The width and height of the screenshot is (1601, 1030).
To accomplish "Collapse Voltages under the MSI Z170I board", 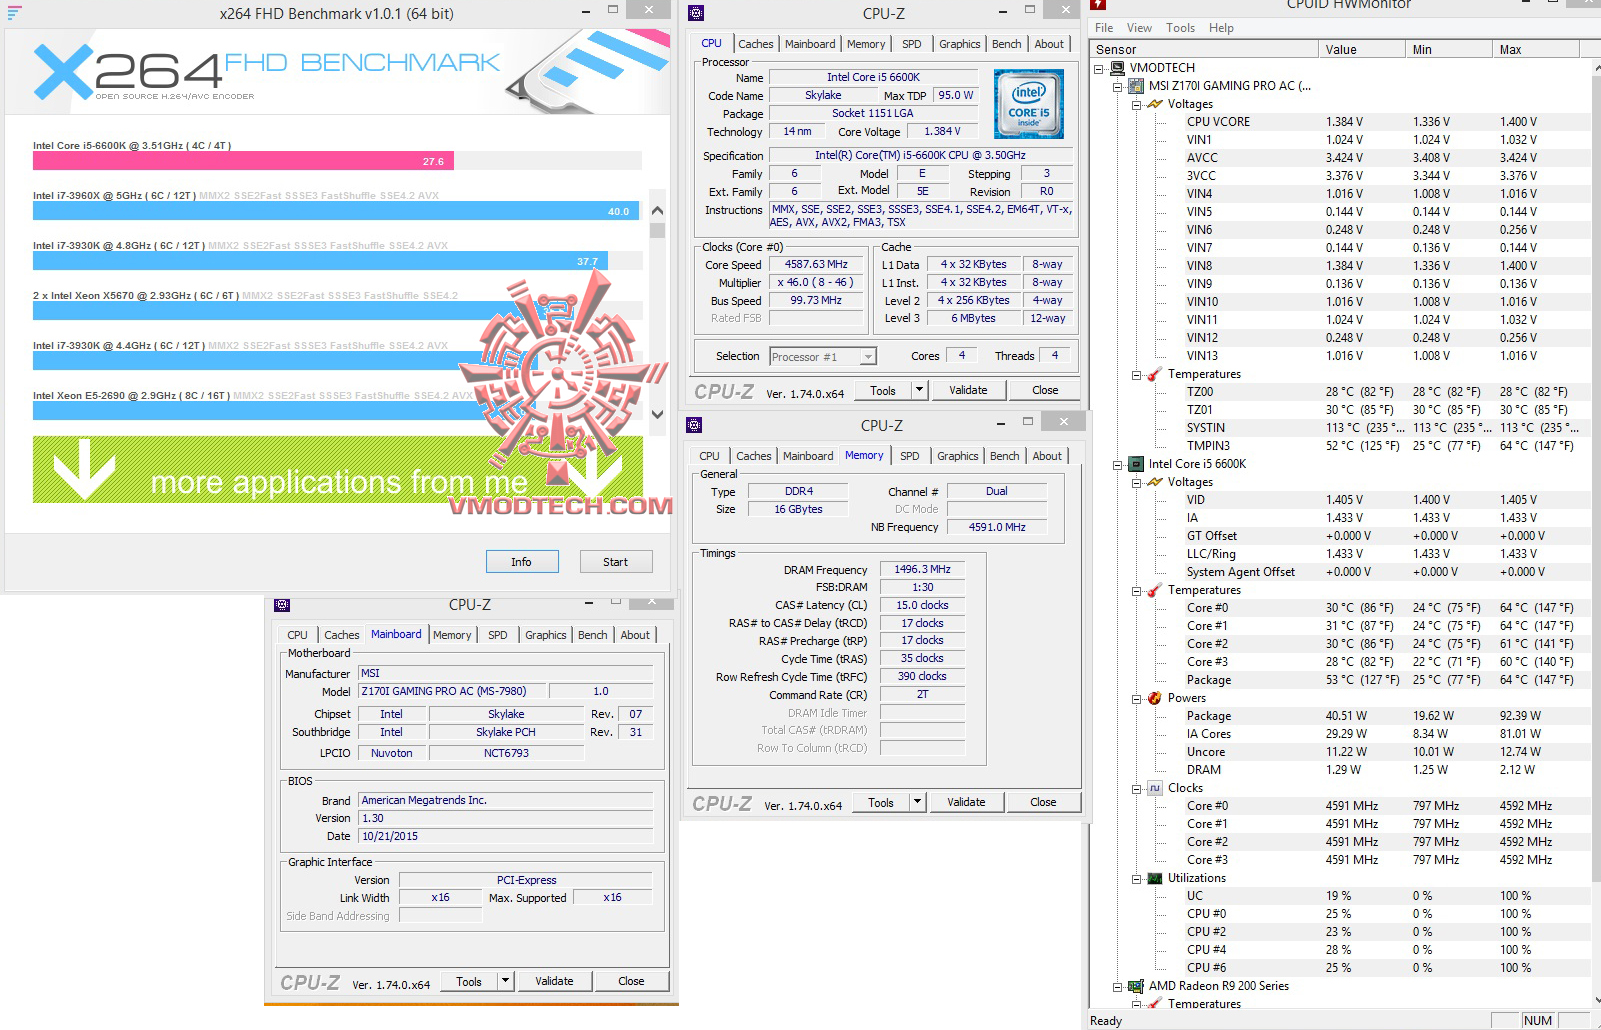I will (1137, 105).
